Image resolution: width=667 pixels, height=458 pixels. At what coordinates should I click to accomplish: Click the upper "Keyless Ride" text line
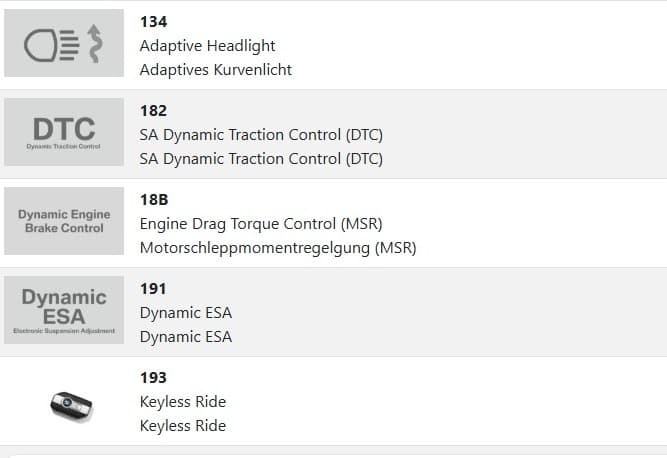click(183, 401)
